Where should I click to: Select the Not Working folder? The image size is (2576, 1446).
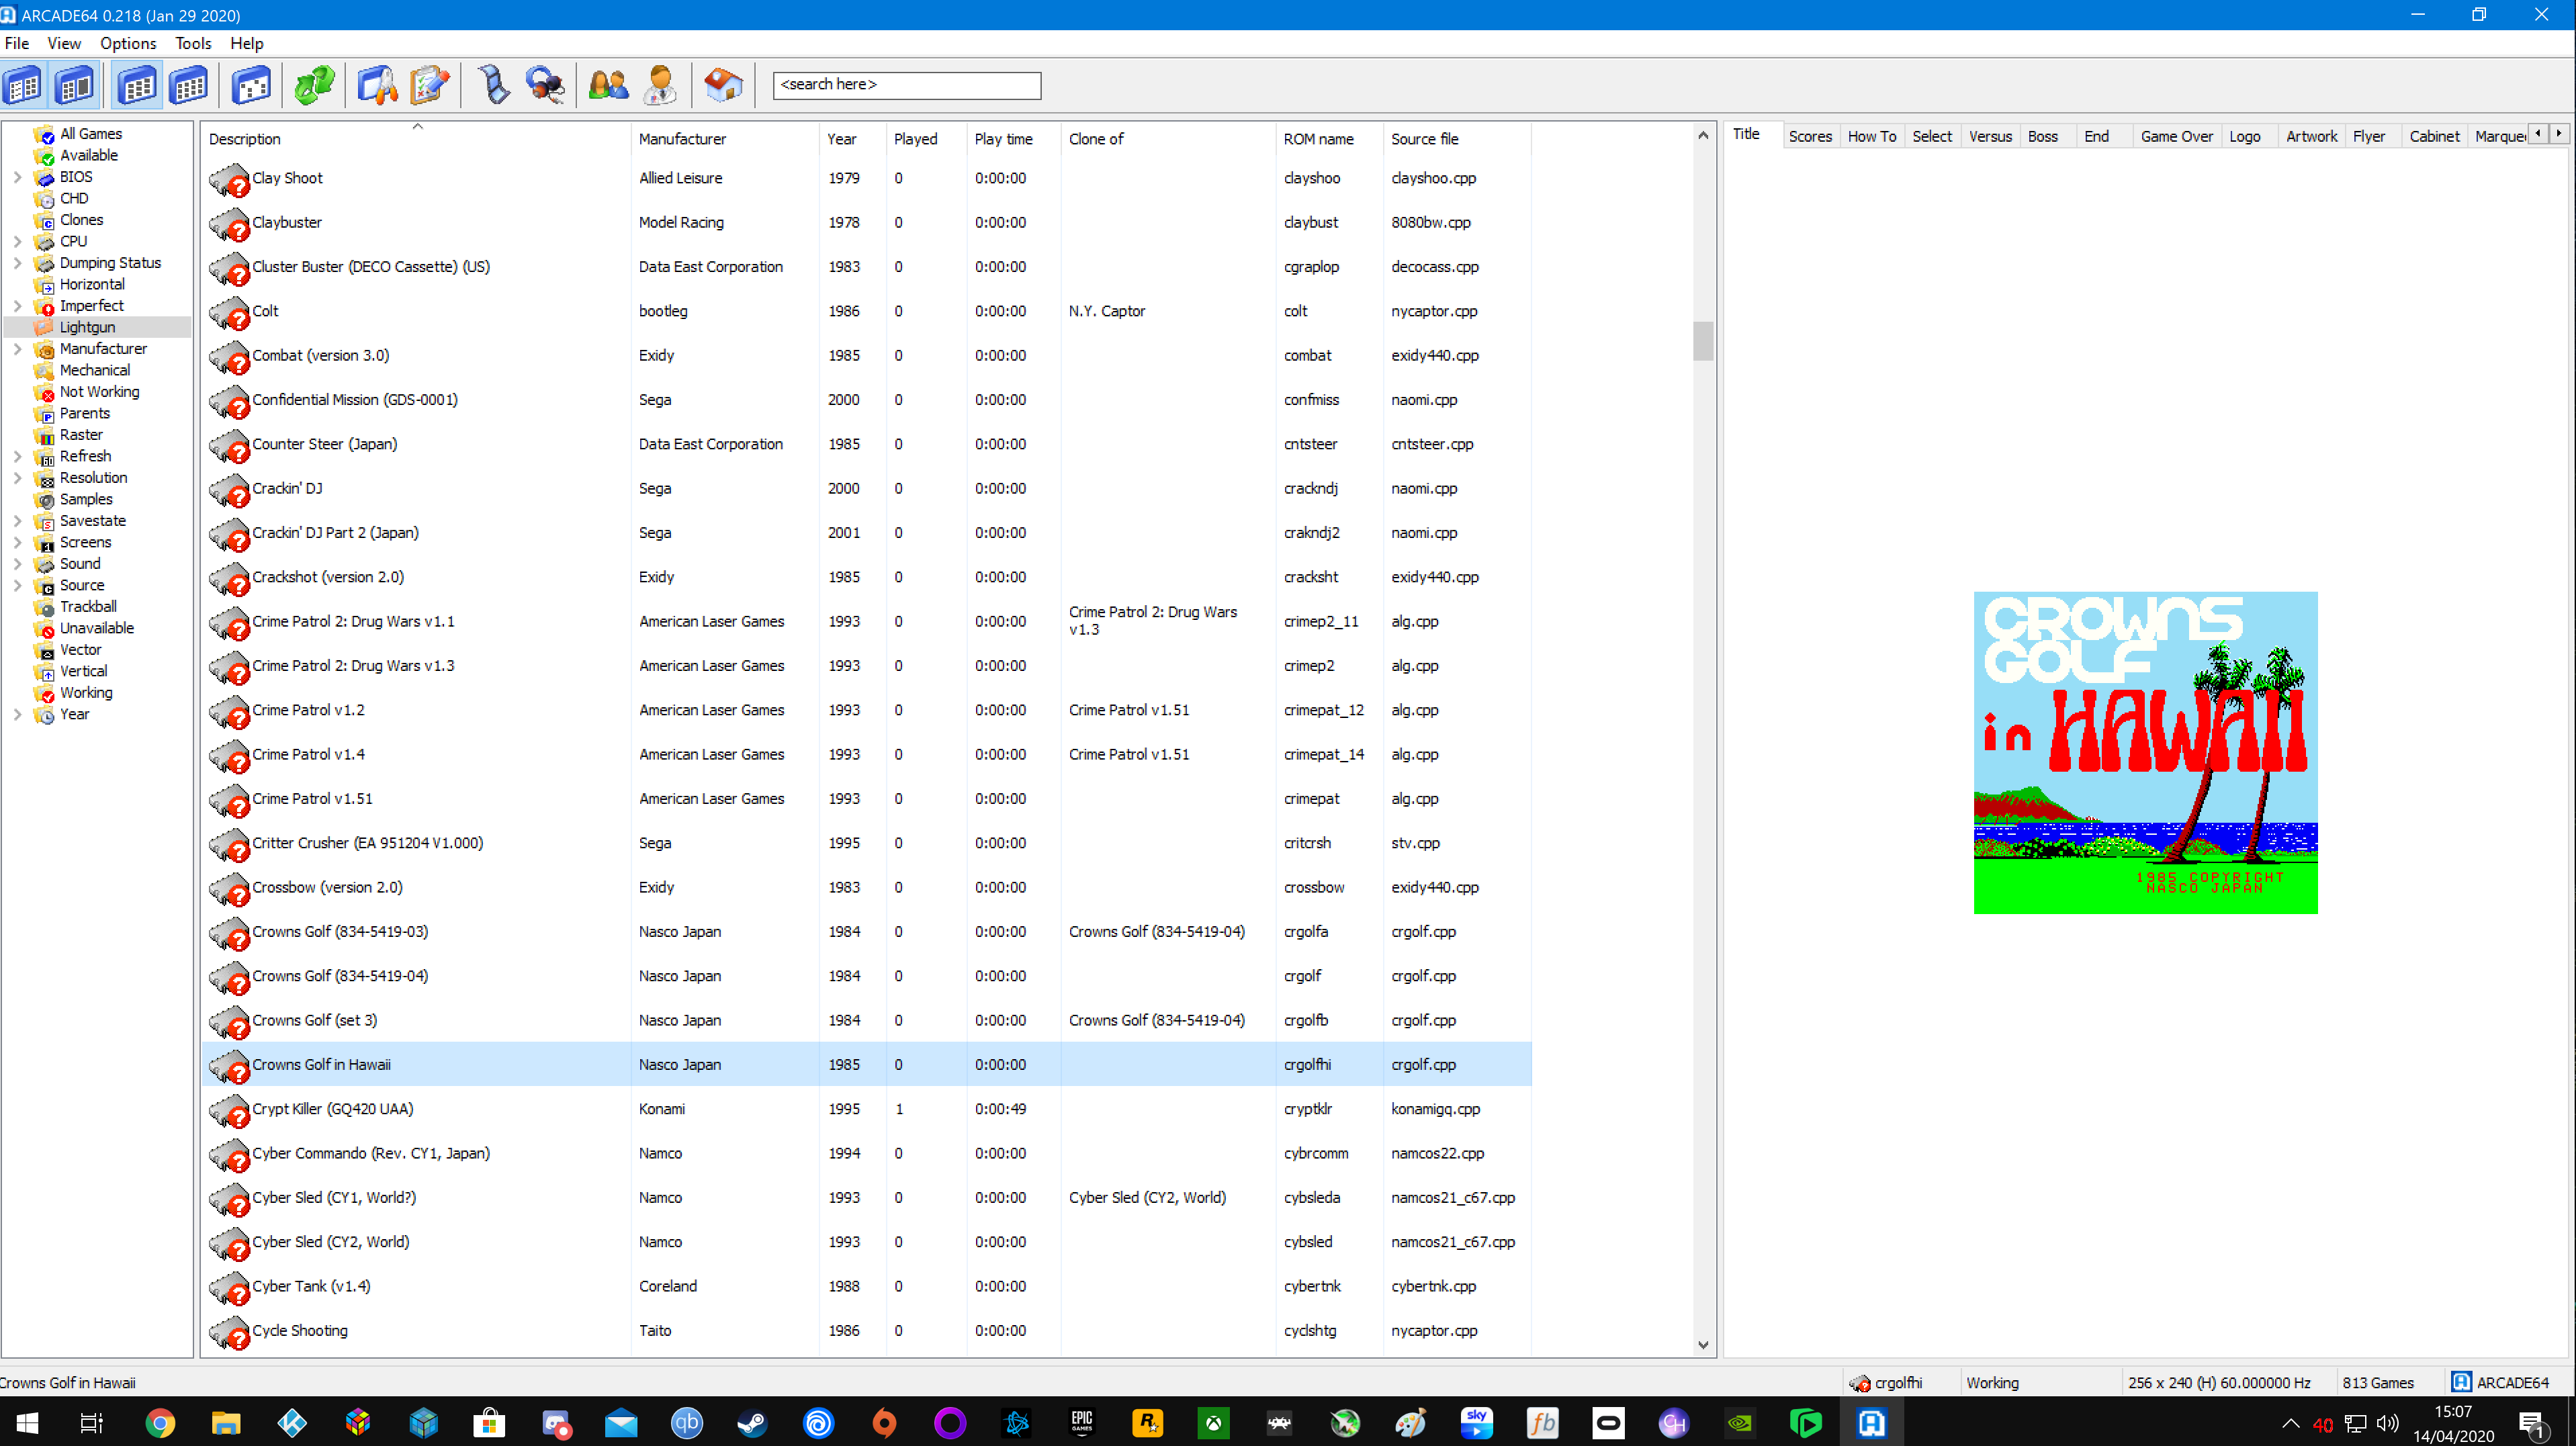(x=99, y=392)
